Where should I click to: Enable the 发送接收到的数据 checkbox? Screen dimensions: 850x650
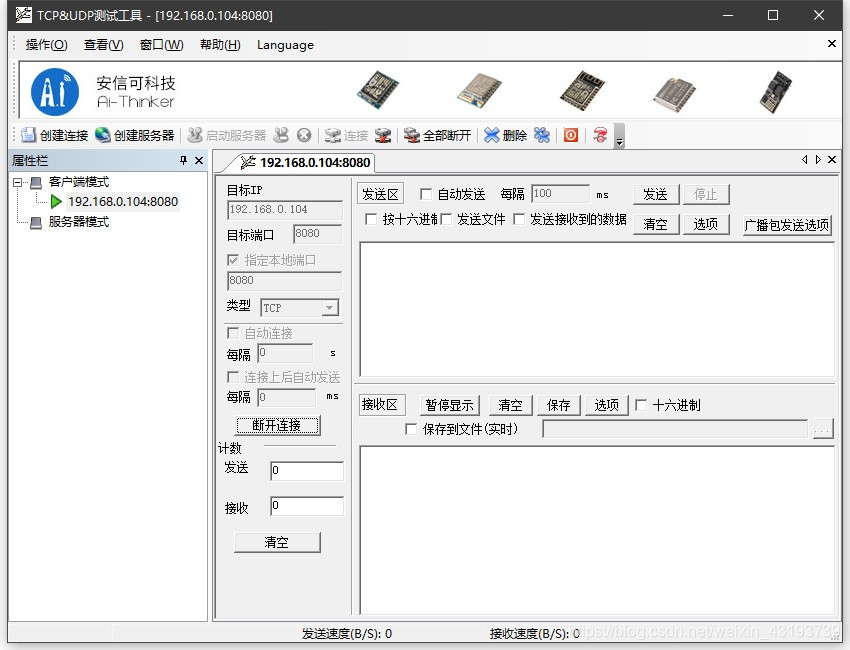(519, 219)
